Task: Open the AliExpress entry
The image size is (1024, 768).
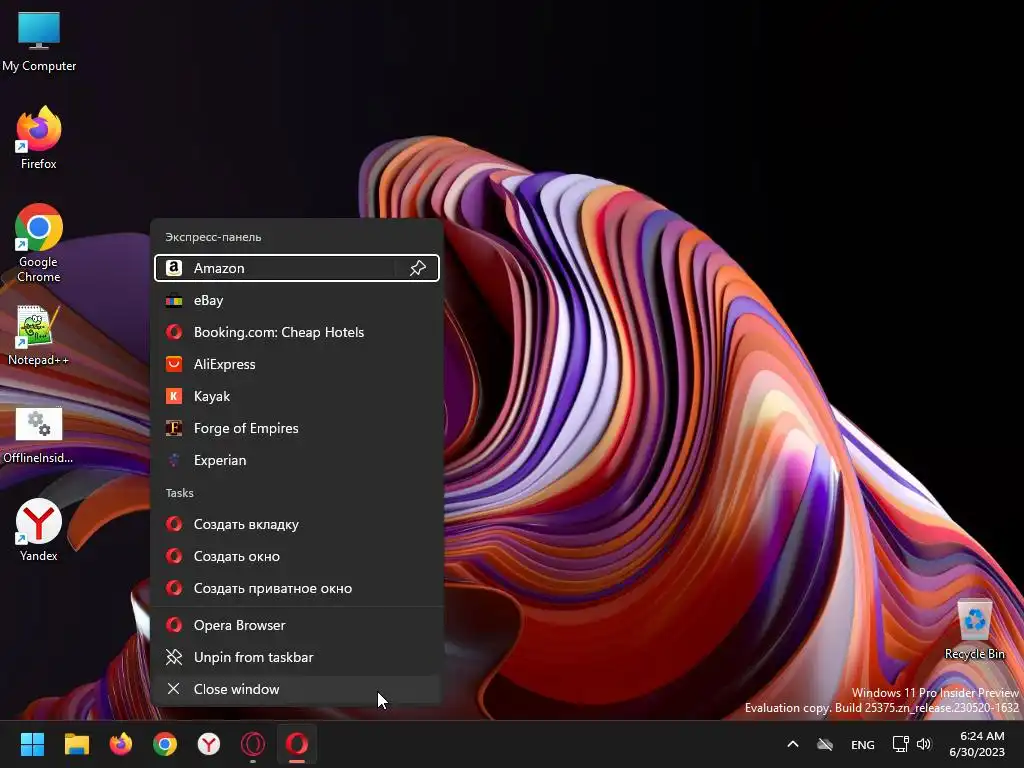Action: coord(296,364)
